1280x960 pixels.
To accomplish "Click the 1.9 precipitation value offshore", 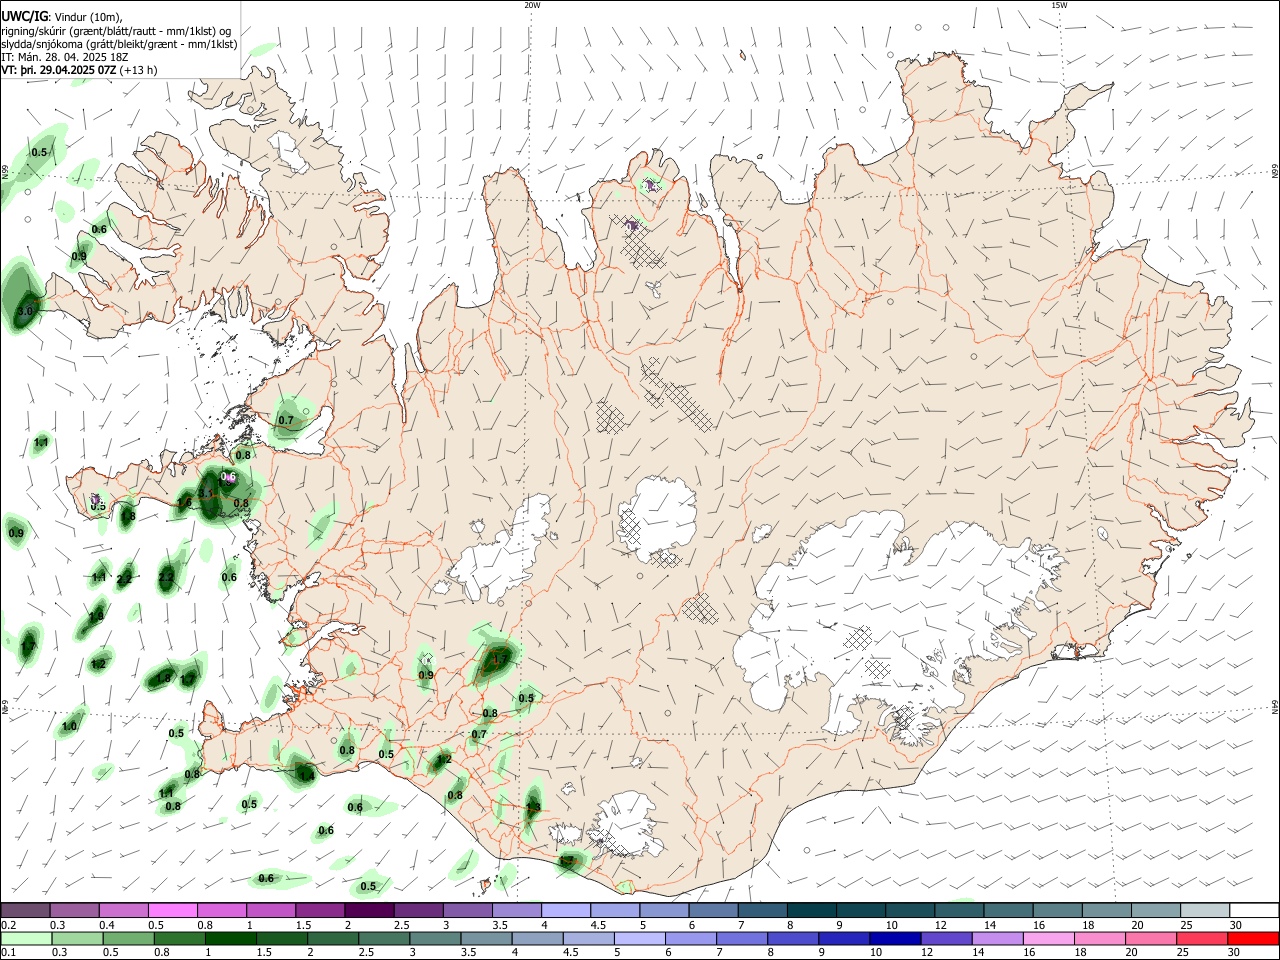I will tap(96, 617).
